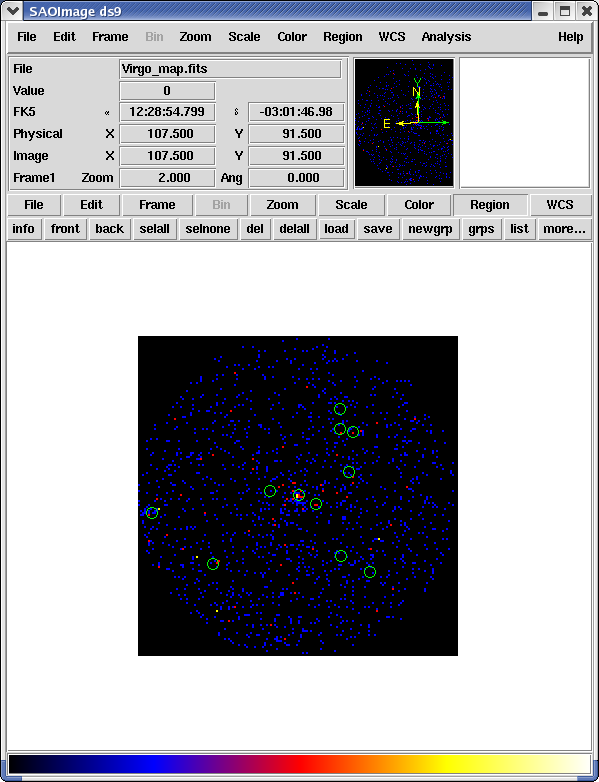Open the Scale menu in menu bar
This screenshot has height=782, width=599.
[x=244, y=37]
